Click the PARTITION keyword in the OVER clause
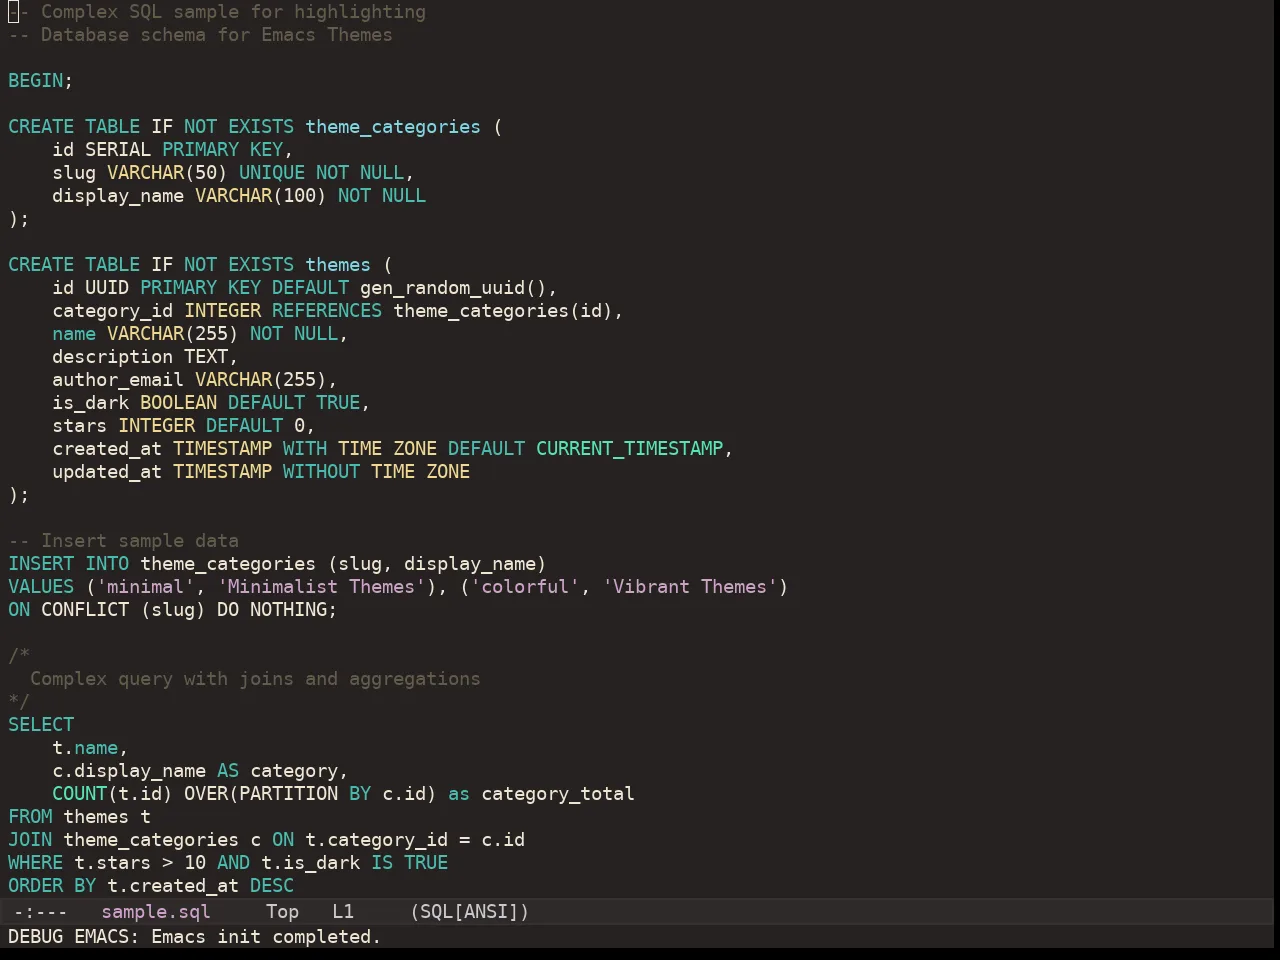The image size is (1280, 960). pos(288,794)
